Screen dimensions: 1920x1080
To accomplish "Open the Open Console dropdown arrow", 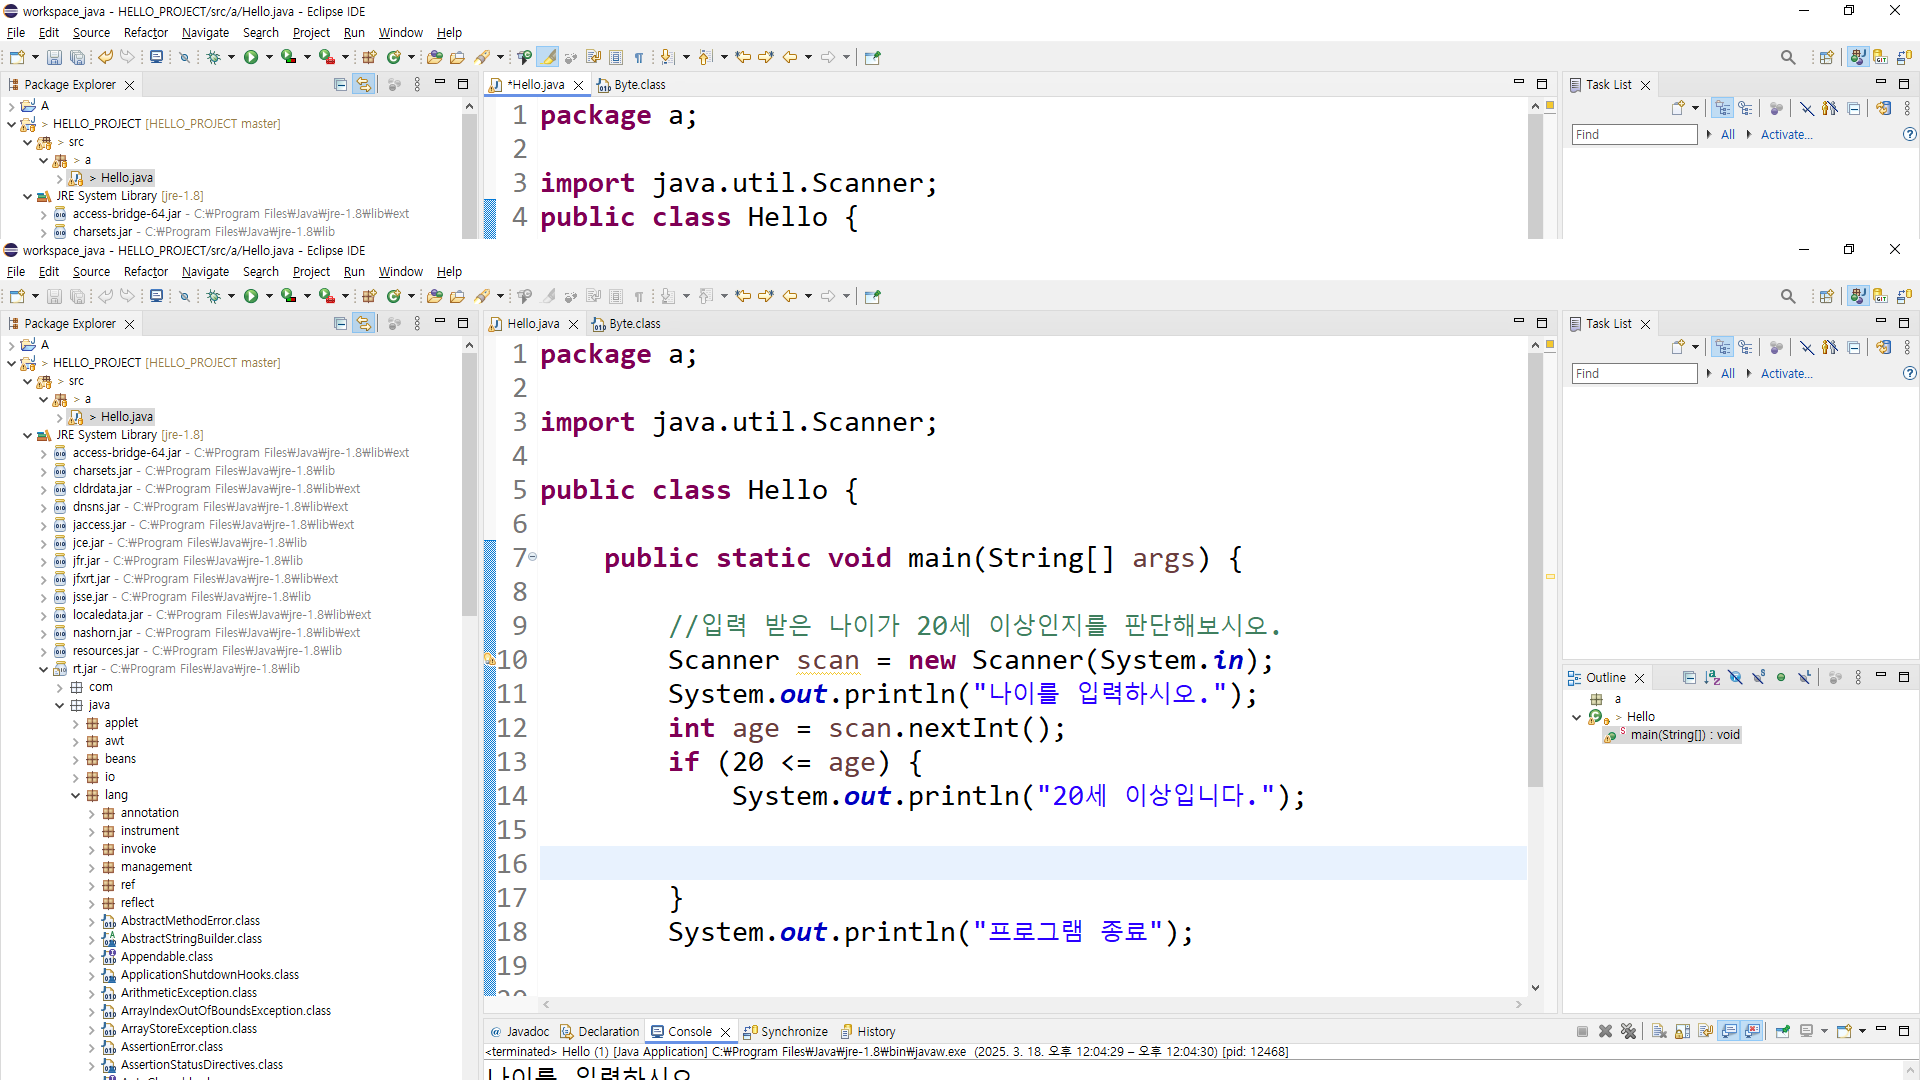I will coord(1862,1031).
